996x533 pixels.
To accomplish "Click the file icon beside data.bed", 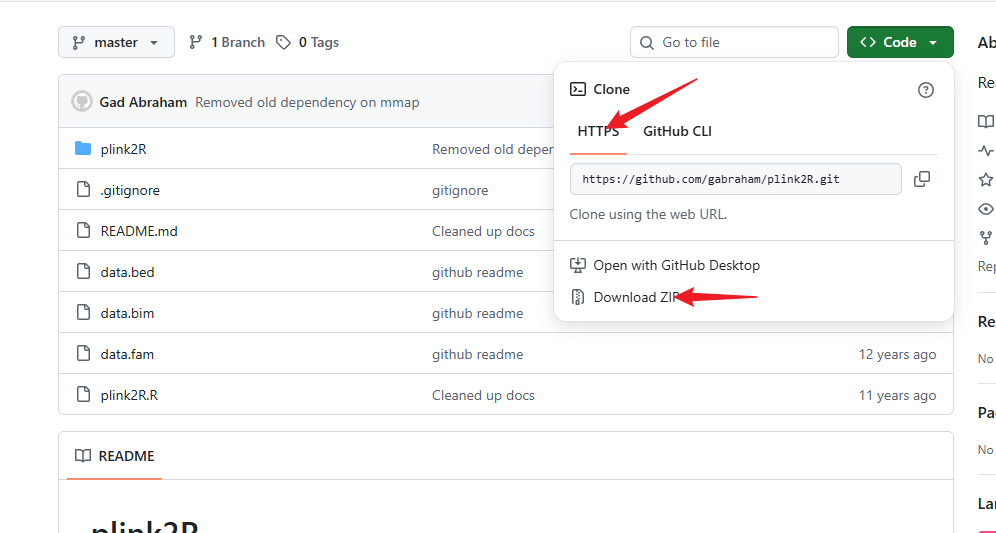I will [x=83, y=272].
